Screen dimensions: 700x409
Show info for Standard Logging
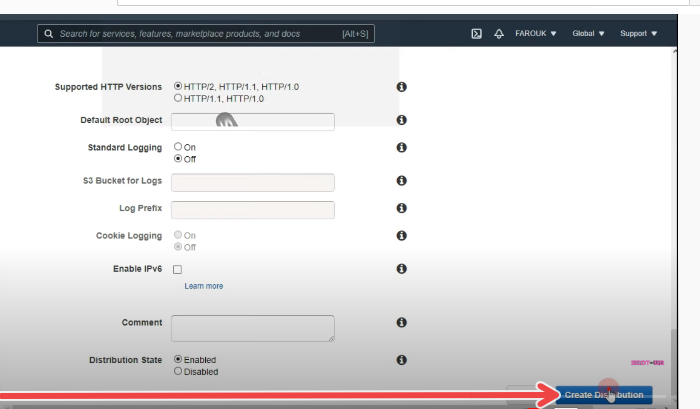tap(401, 147)
